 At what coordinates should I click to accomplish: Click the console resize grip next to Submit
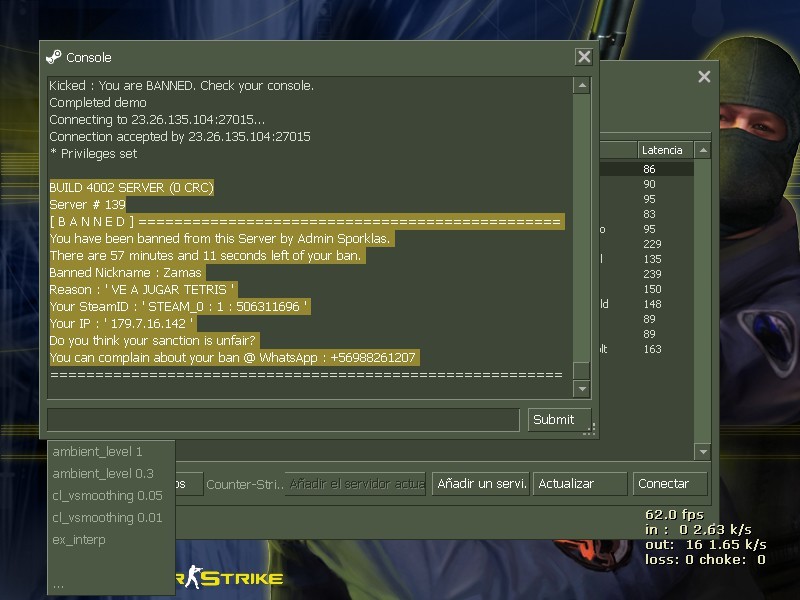click(x=591, y=429)
